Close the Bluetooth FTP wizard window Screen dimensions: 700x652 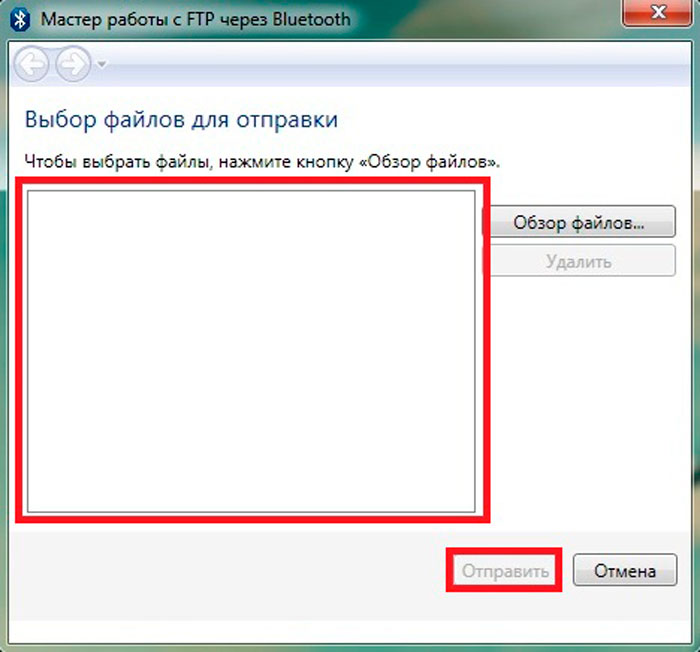click(x=657, y=13)
